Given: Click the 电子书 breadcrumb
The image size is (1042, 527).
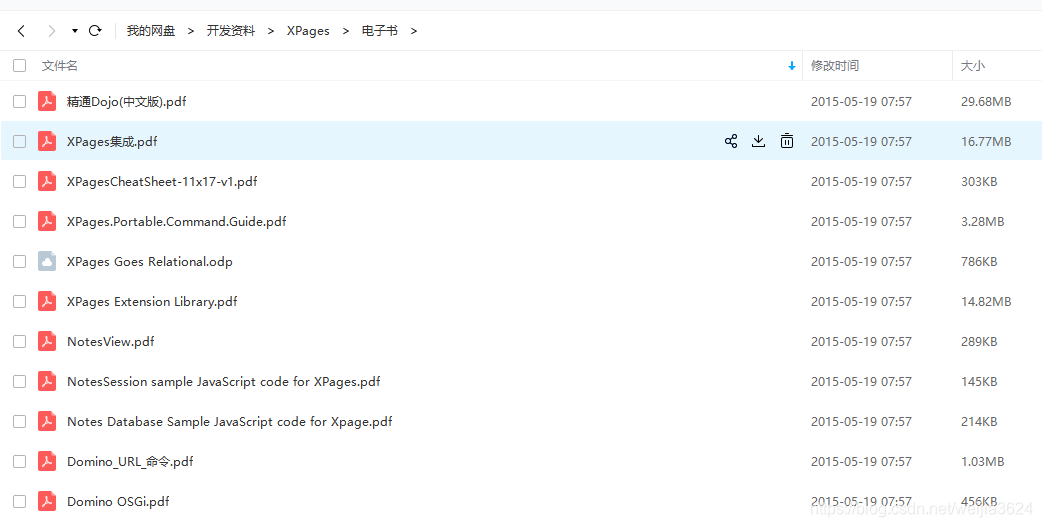Looking at the screenshot, I should [379, 31].
